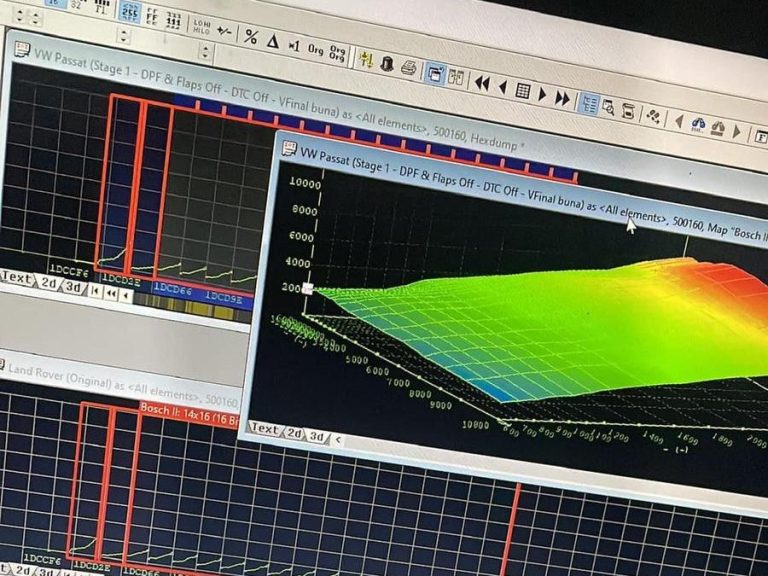Switch Passat 3D map window to Text tab
This screenshot has height=576, width=768.
tap(265, 429)
